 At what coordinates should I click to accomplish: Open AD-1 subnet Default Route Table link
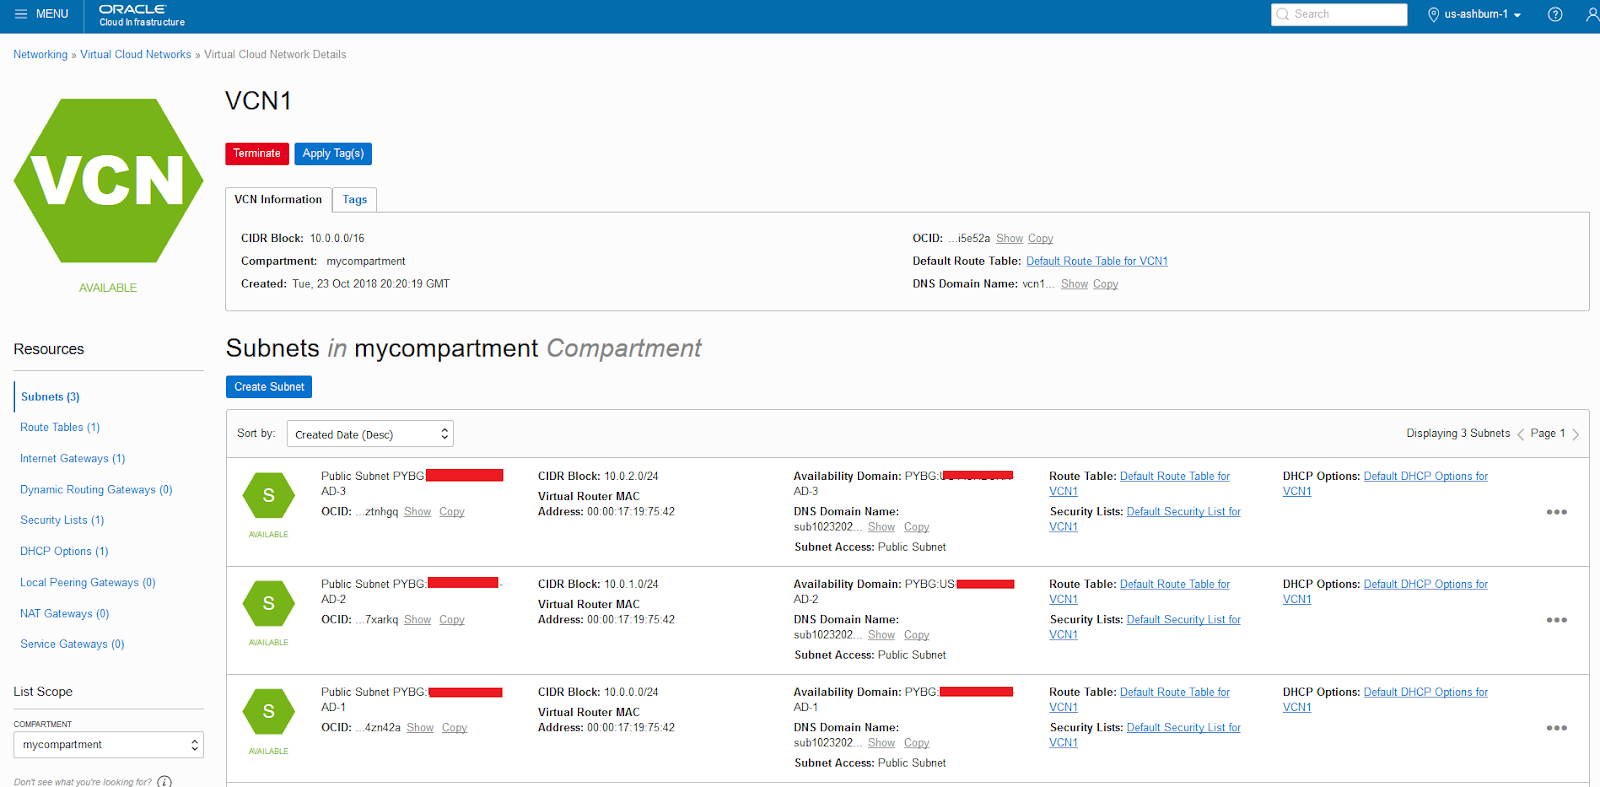tap(1174, 692)
